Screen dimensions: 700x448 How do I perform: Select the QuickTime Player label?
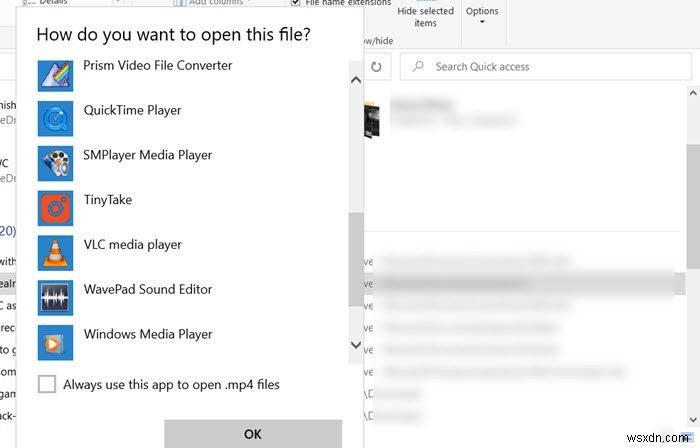pos(133,110)
